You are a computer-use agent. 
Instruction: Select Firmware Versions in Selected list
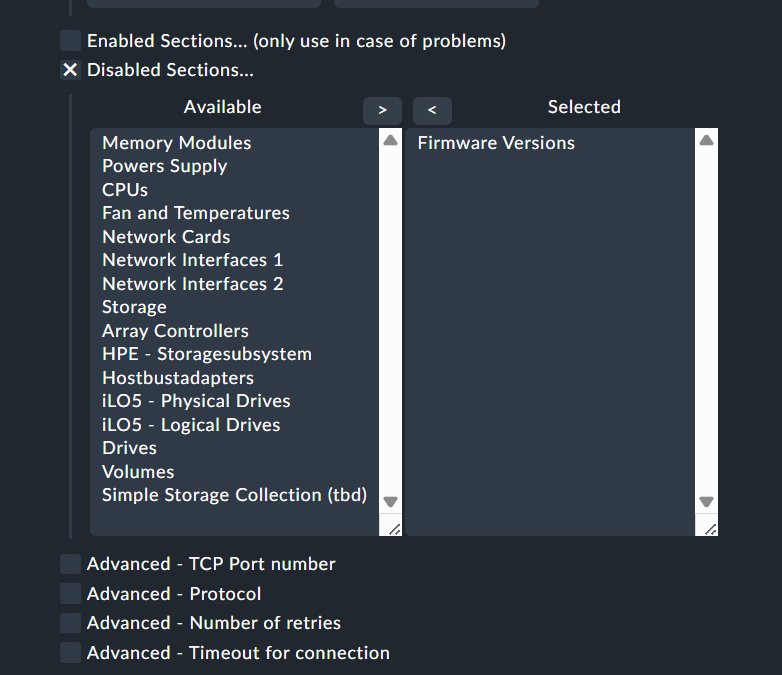pyautogui.click(x=496, y=143)
